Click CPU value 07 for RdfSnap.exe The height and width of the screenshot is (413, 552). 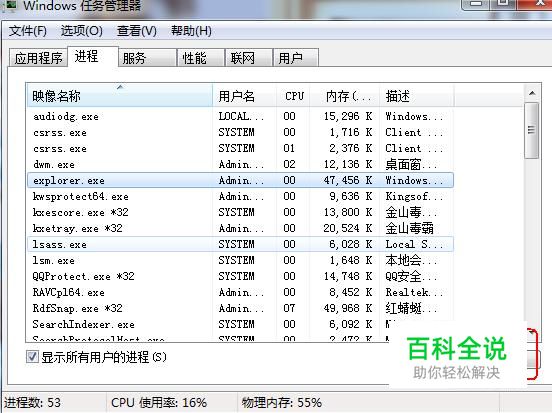point(289,308)
